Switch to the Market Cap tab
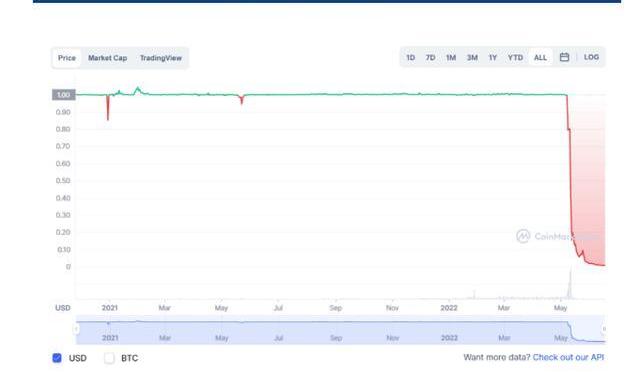This screenshot has width=640, height=372. pyautogui.click(x=107, y=58)
